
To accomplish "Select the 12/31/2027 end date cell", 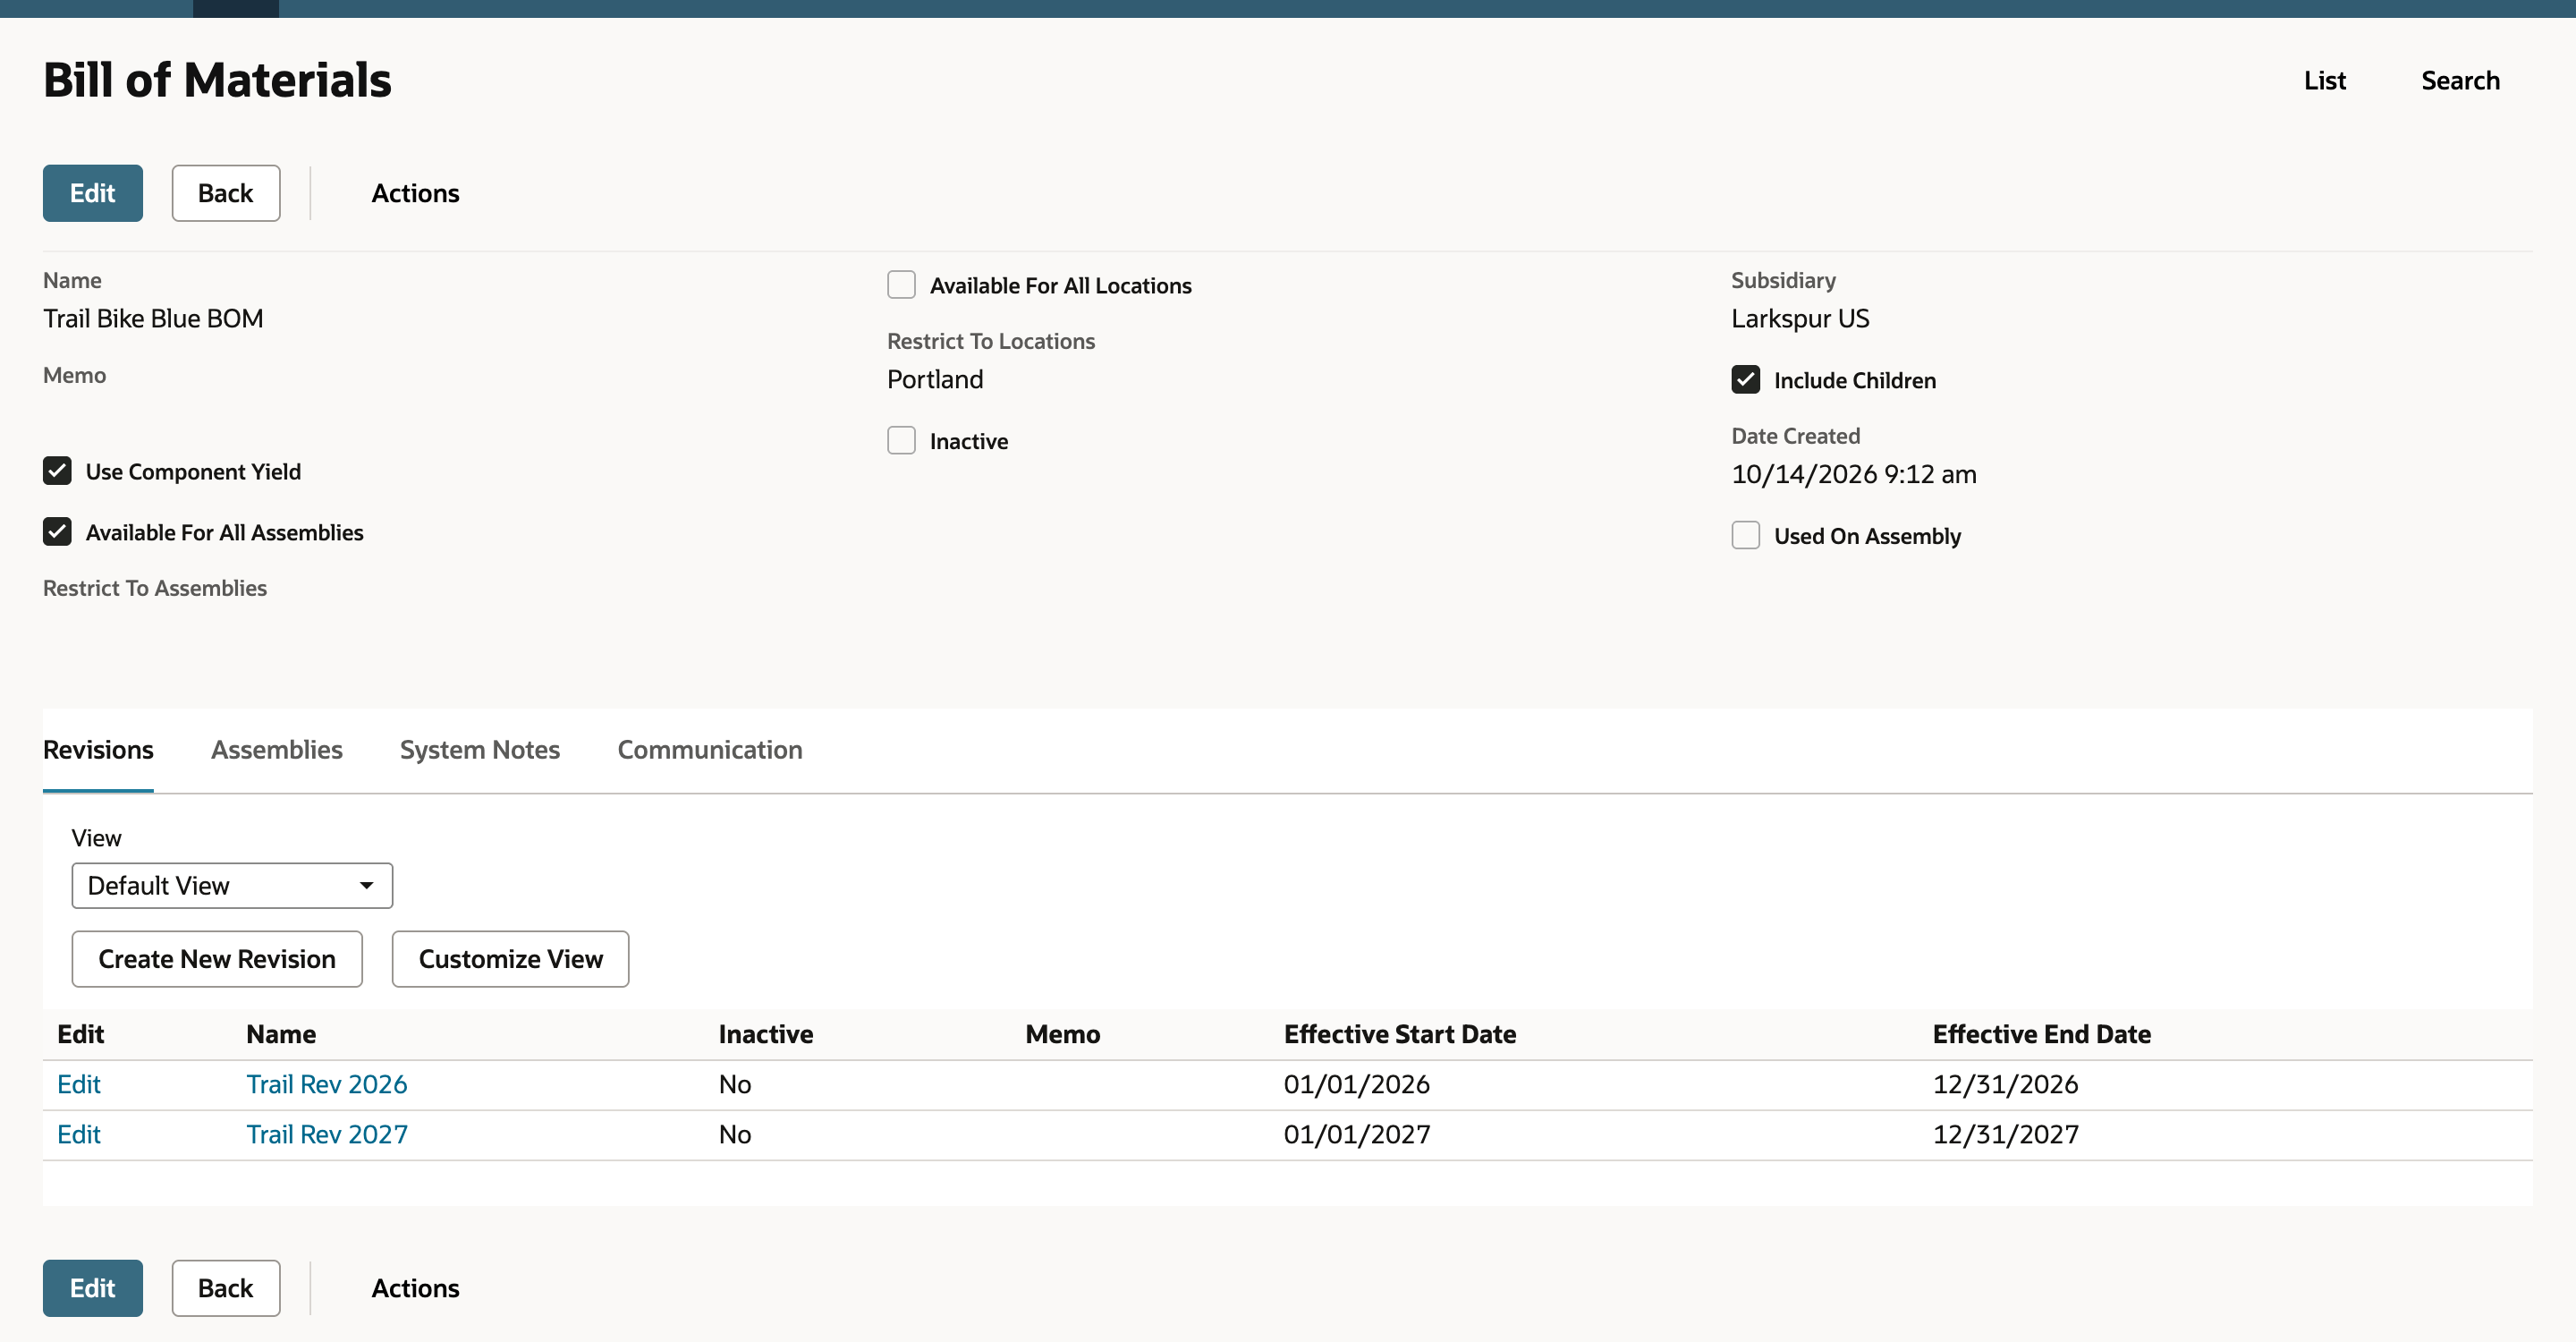I will point(2005,1134).
